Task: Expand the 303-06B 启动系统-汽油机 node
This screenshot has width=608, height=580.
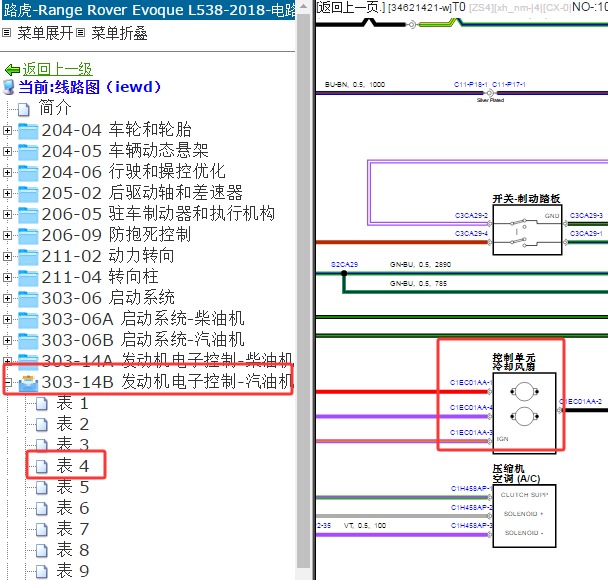Action: pos(7,340)
